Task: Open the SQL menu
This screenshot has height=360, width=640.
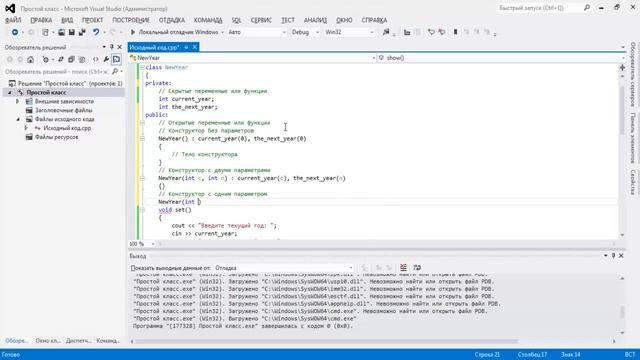Action: click(x=236, y=20)
